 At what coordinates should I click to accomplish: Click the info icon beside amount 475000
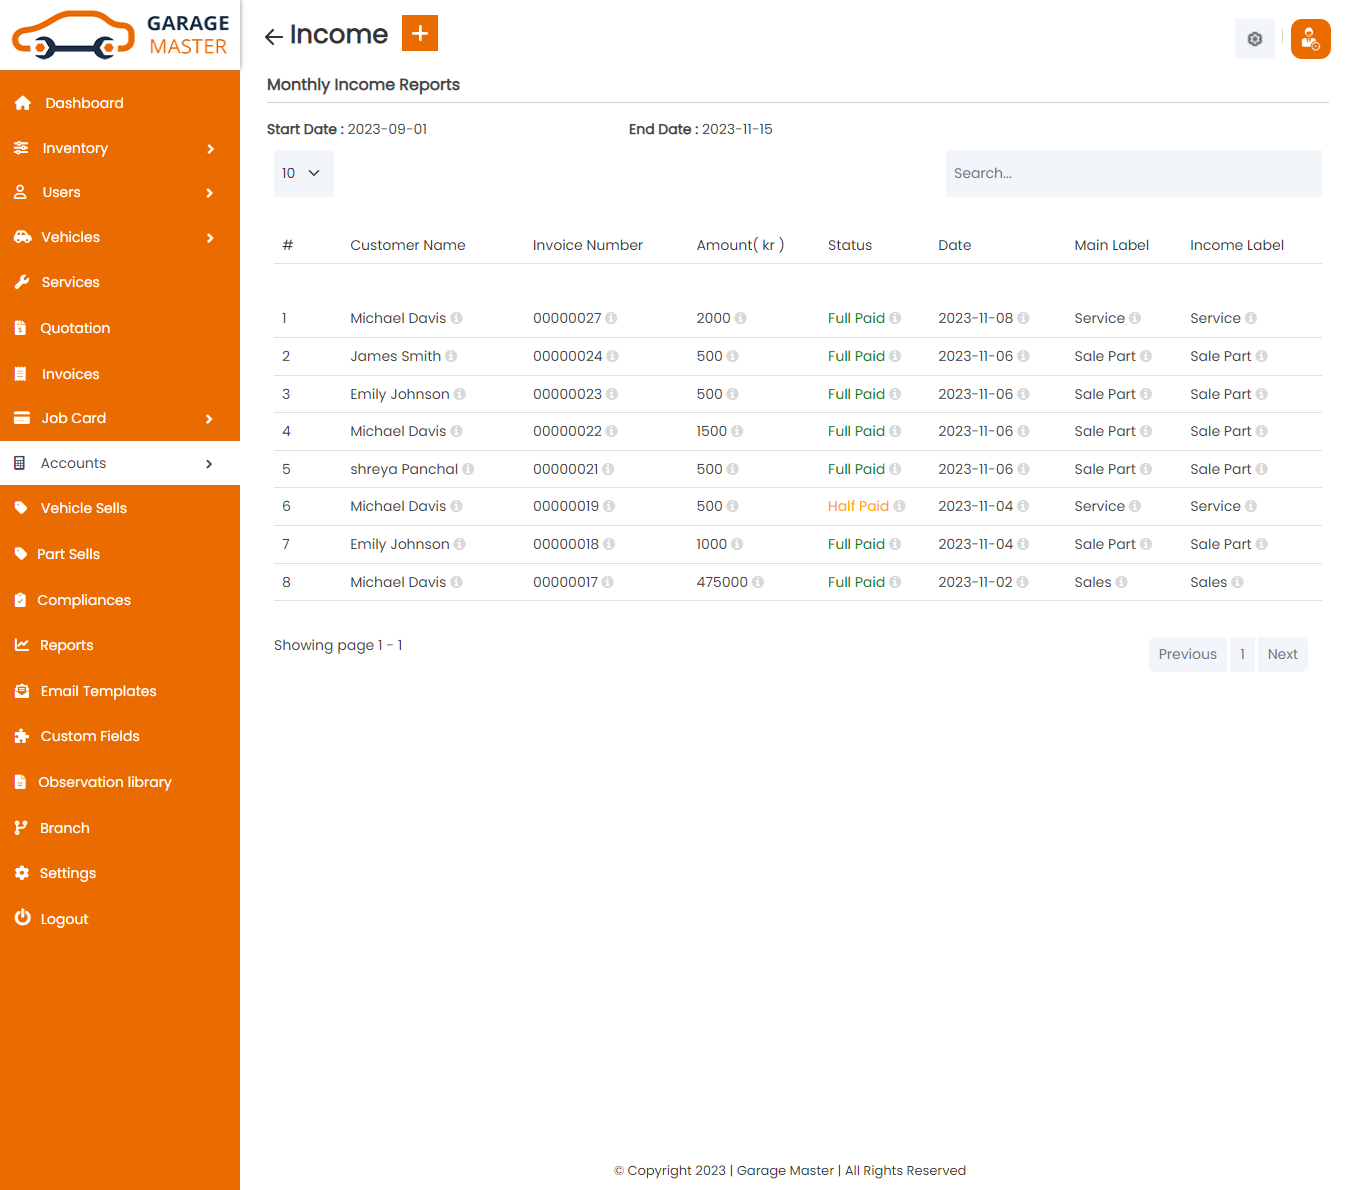(758, 582)
